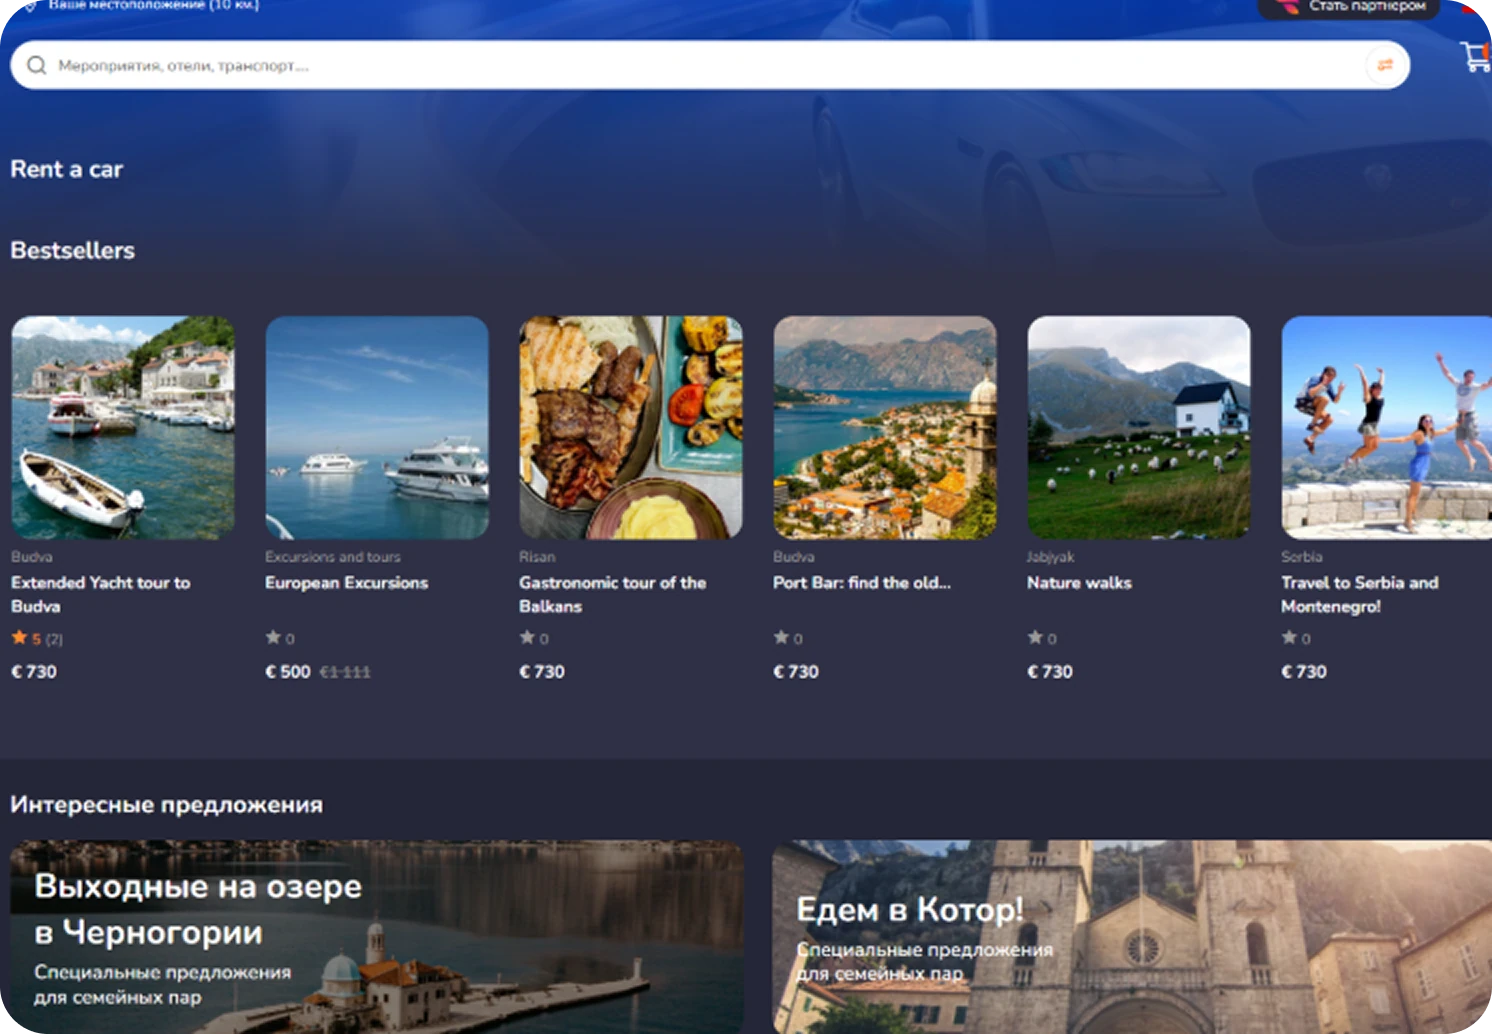Open the Extended Yacht tour to Budva photo
The width and height of the screenshot is (1492, 1034).
coord(123,428)
